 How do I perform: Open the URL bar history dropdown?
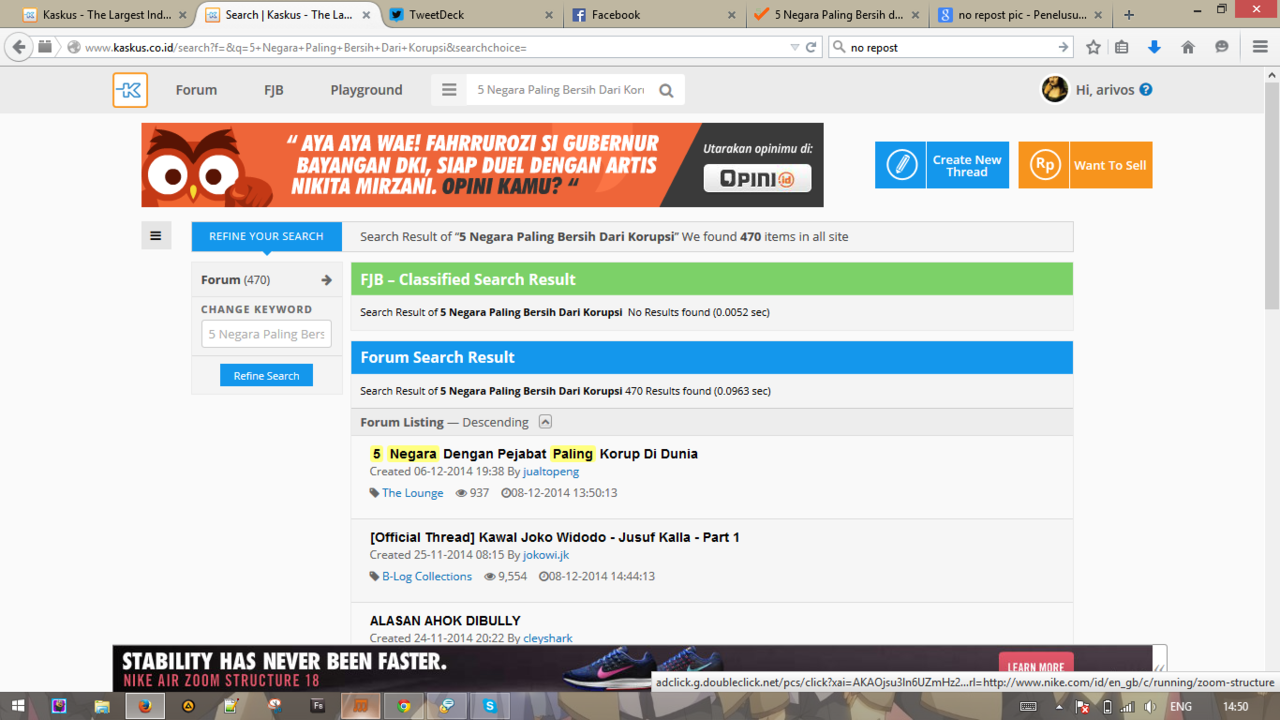[x=794, y=47]
